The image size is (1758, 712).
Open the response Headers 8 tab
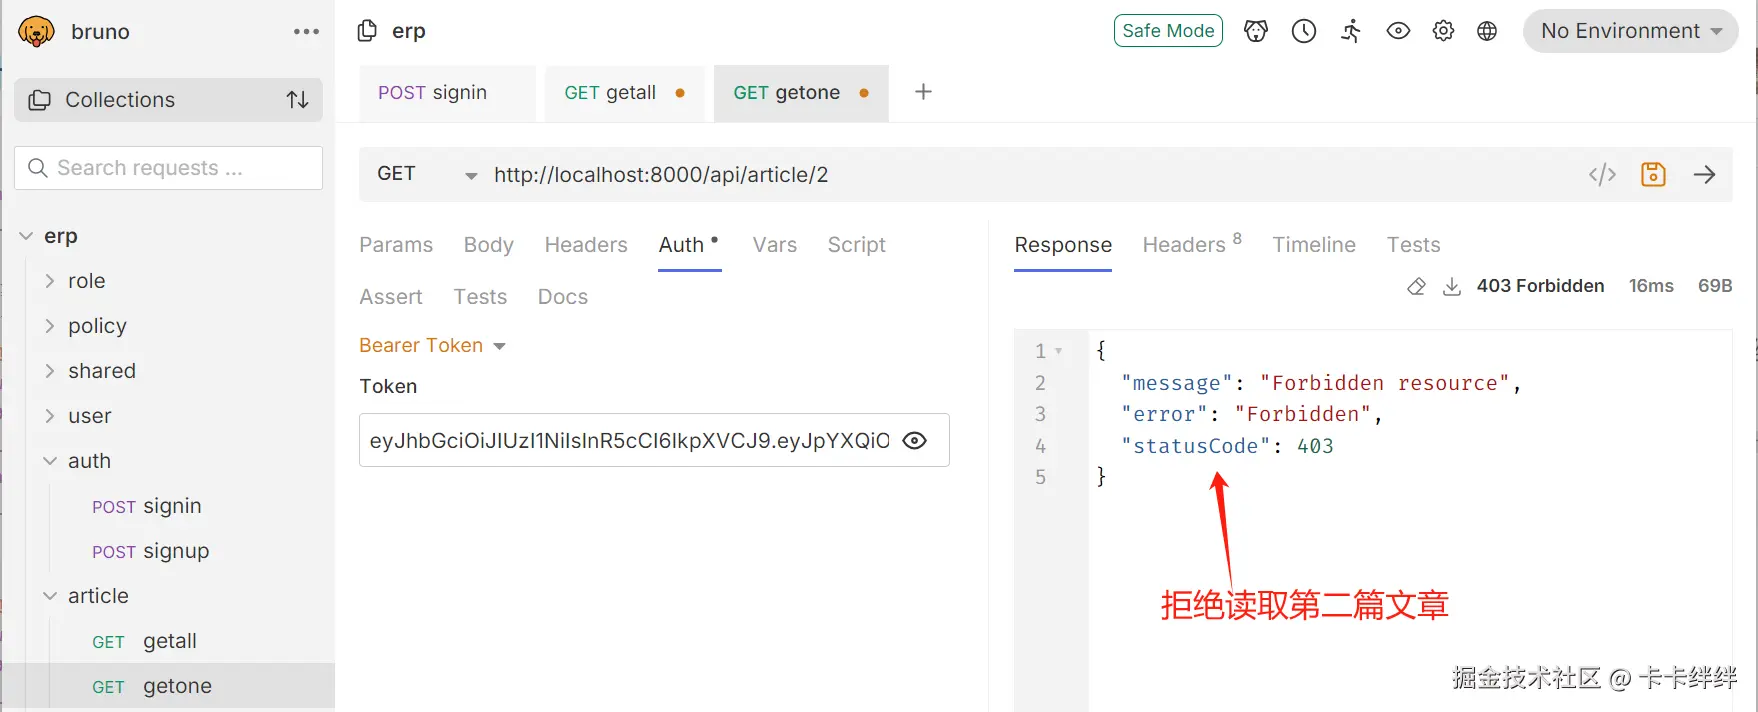point(1192,245)
